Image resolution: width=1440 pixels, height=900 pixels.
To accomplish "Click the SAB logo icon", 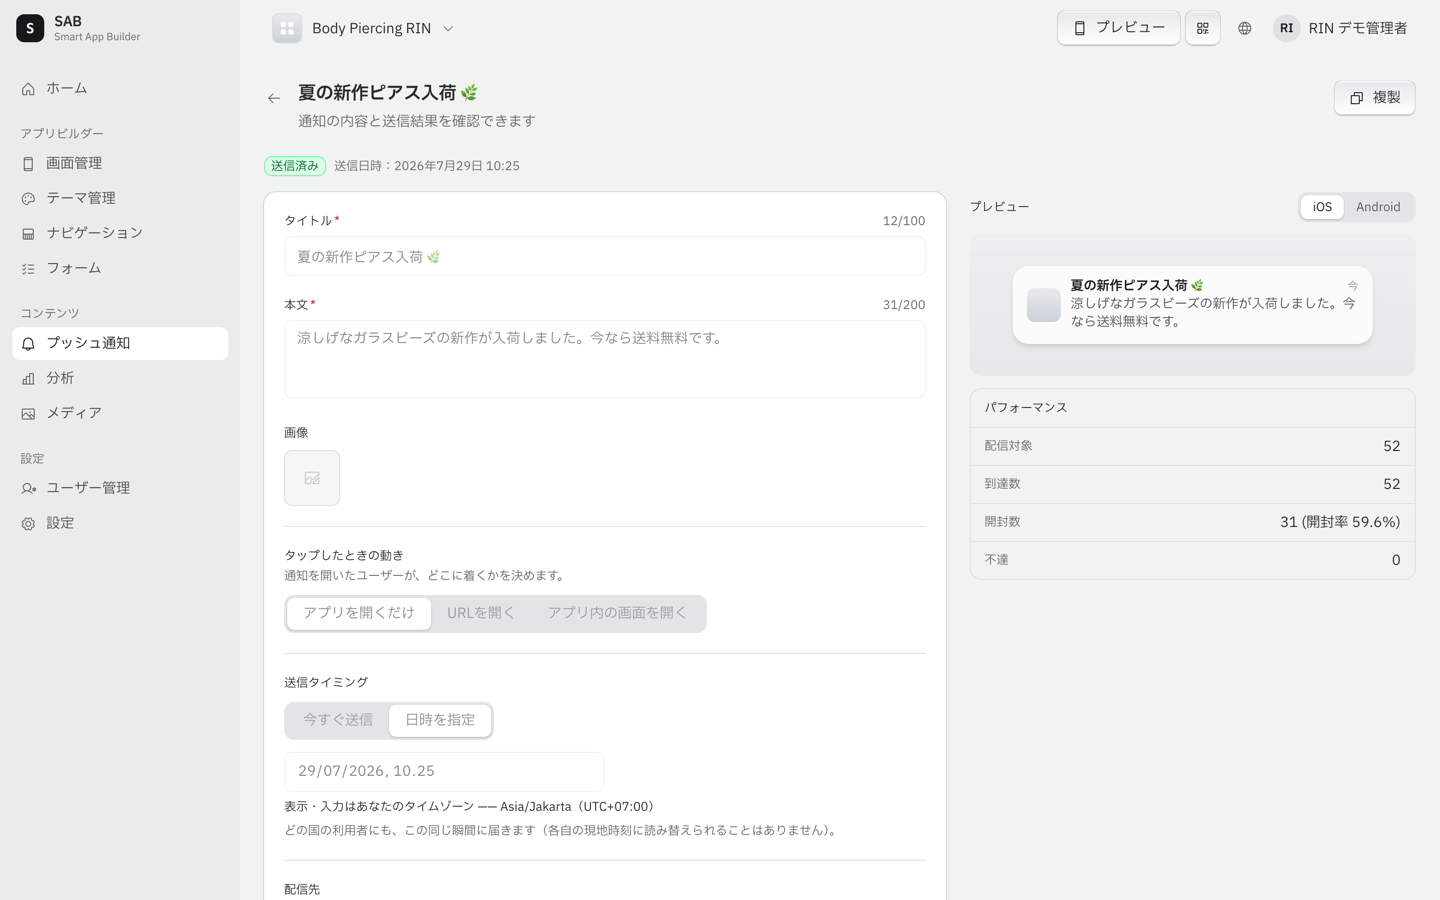I will point(30,28).
